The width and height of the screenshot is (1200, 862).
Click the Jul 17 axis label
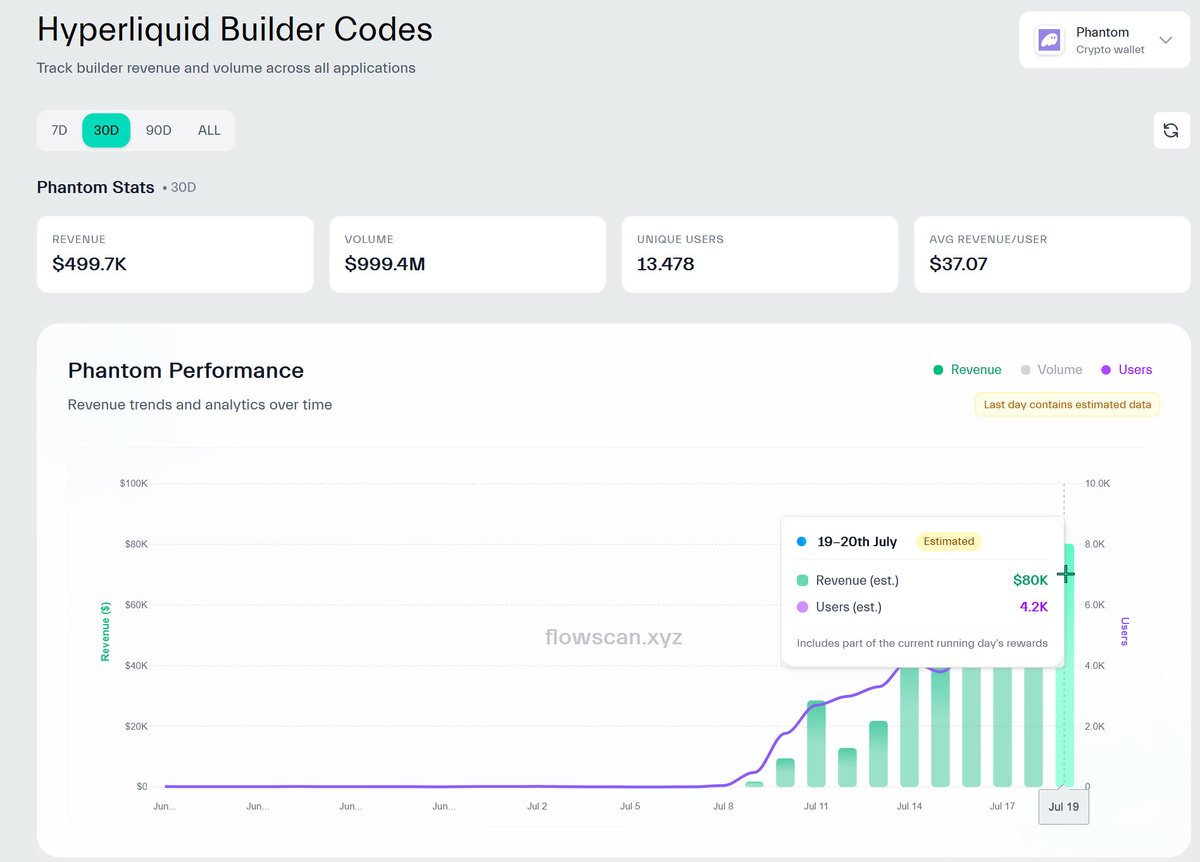(x=1002, y=805)
